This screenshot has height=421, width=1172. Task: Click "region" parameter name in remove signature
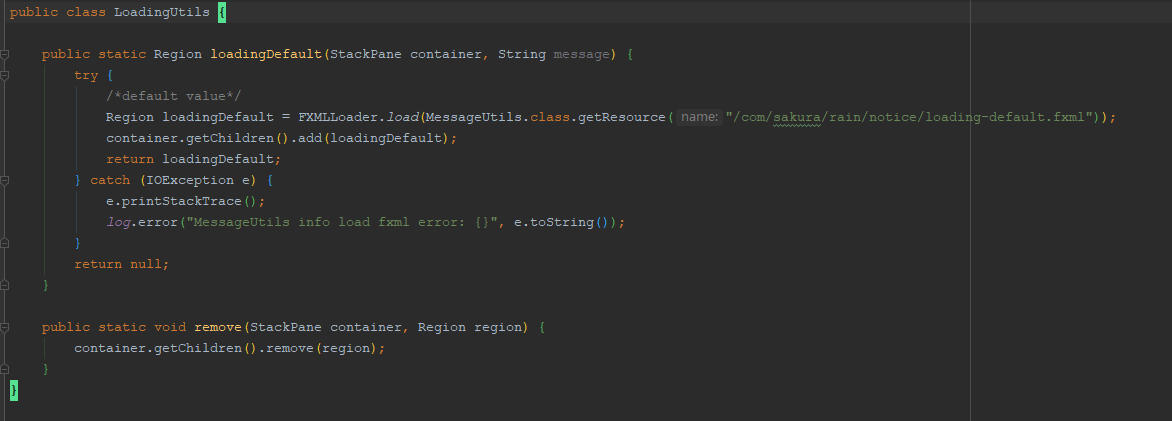[498, 327]
